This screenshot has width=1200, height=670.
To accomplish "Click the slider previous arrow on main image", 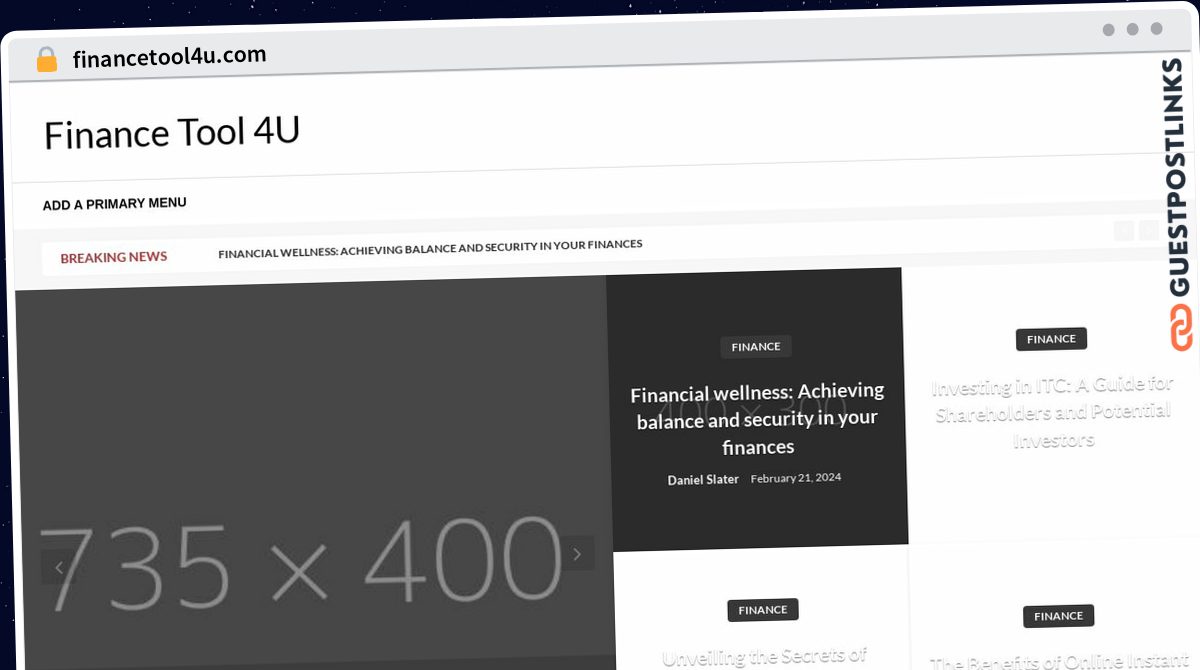I will click(x=59, y=567).
